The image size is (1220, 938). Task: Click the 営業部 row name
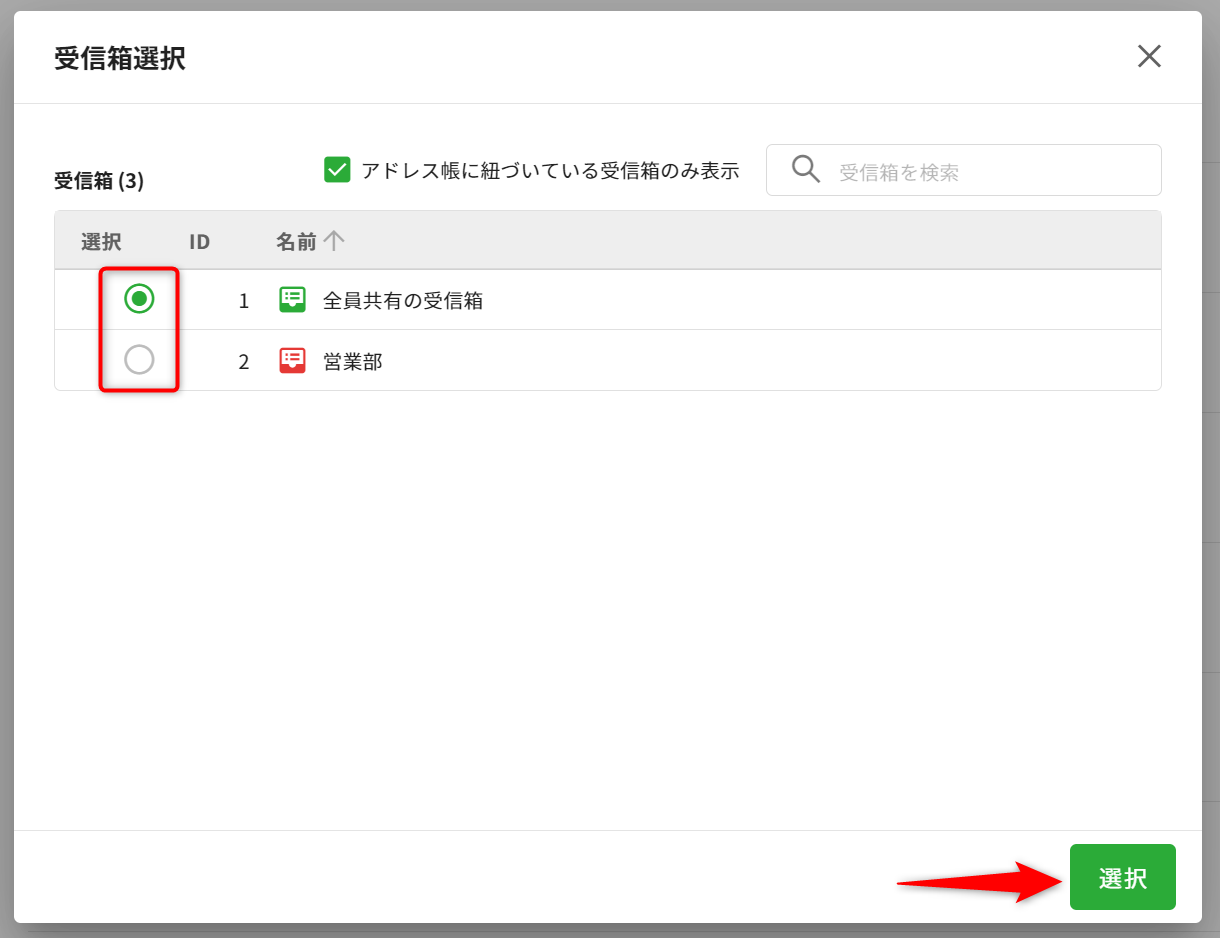[353, 362]
